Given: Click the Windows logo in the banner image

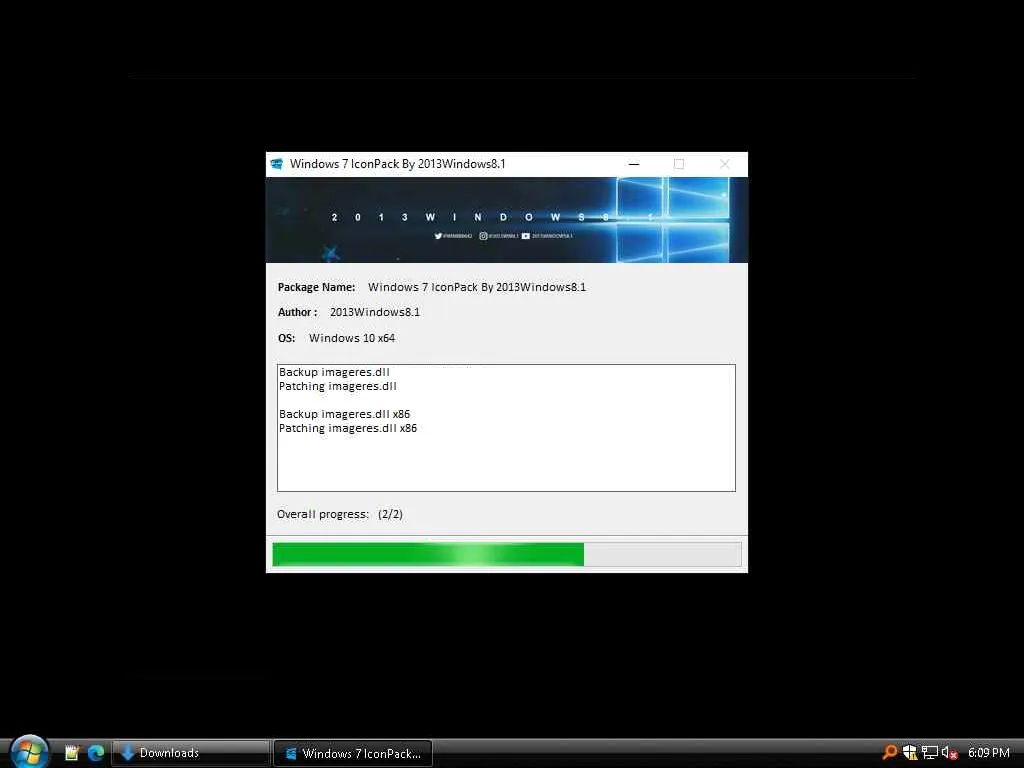Looking at the screenshot, I should click(673, 219).
